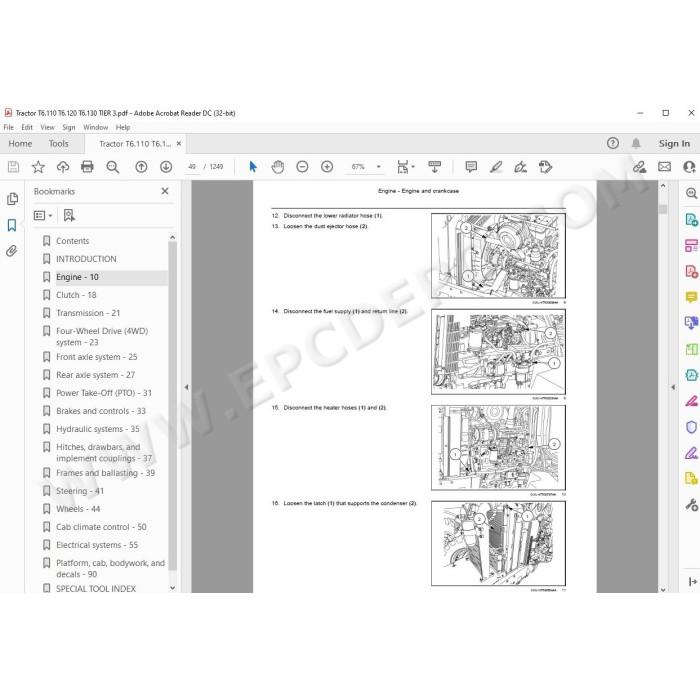Jump to Engine - 10 bookmark

tap(77, 277)
